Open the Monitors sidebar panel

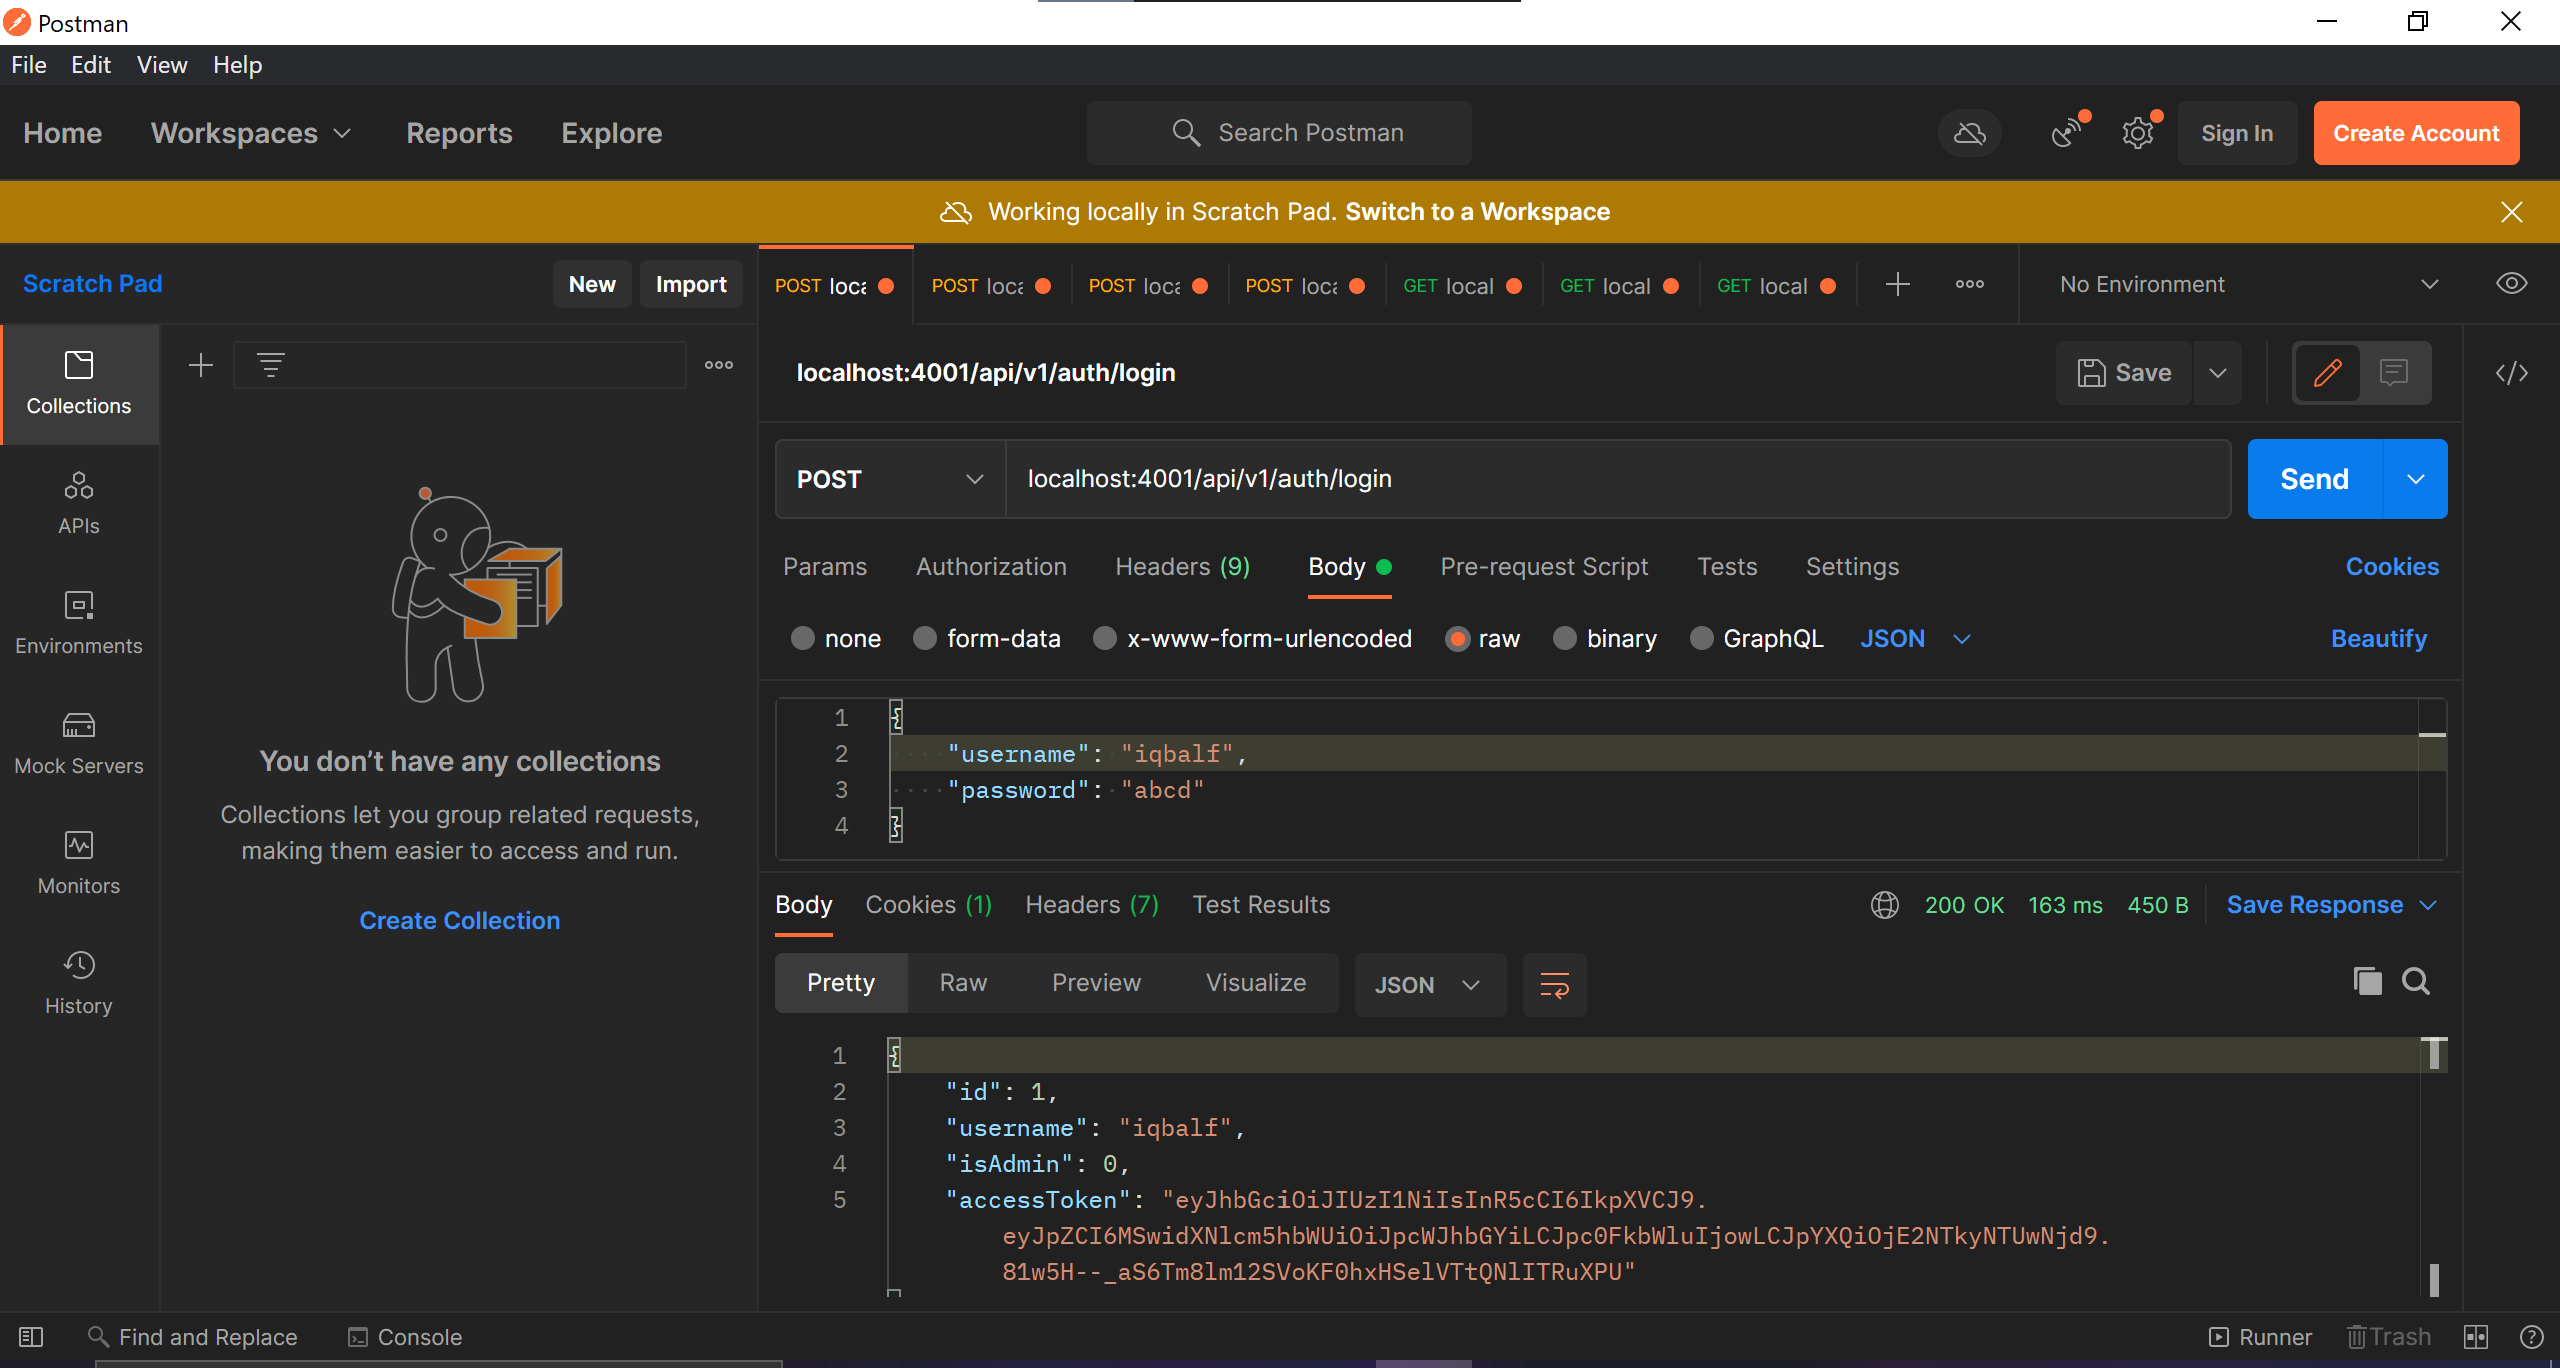pos(79,864)
